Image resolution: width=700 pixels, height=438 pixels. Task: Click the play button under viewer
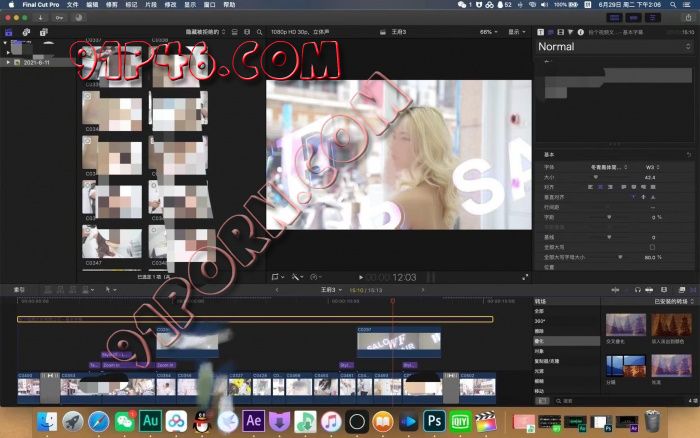click(361, 277)
